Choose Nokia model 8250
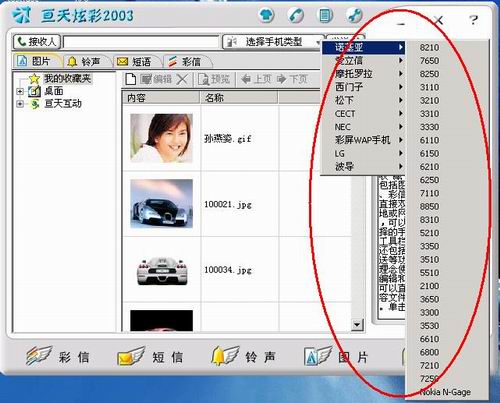Screen dimensions: 500x403 tap(447, 74)
